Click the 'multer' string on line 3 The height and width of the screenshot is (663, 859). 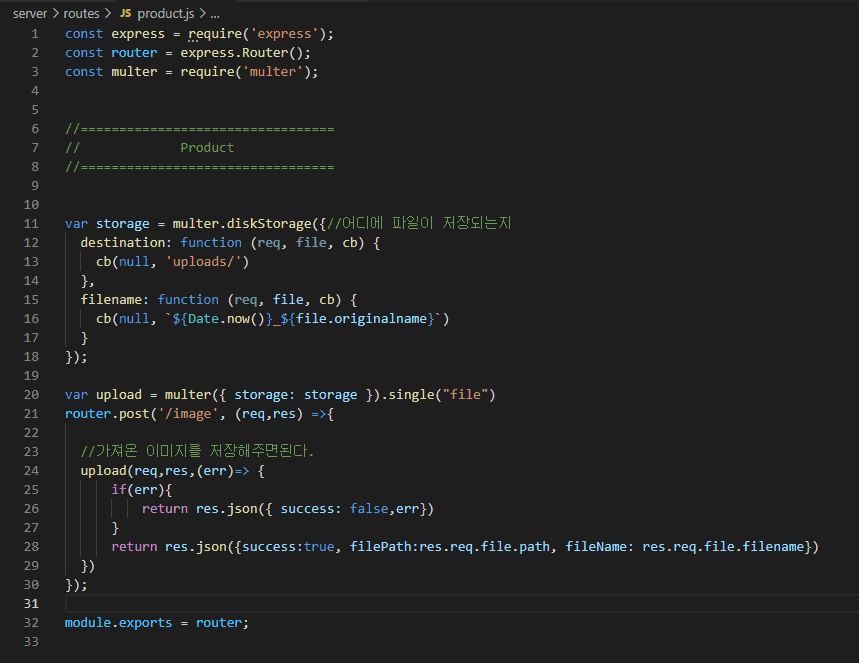click(x=273, y=72)
